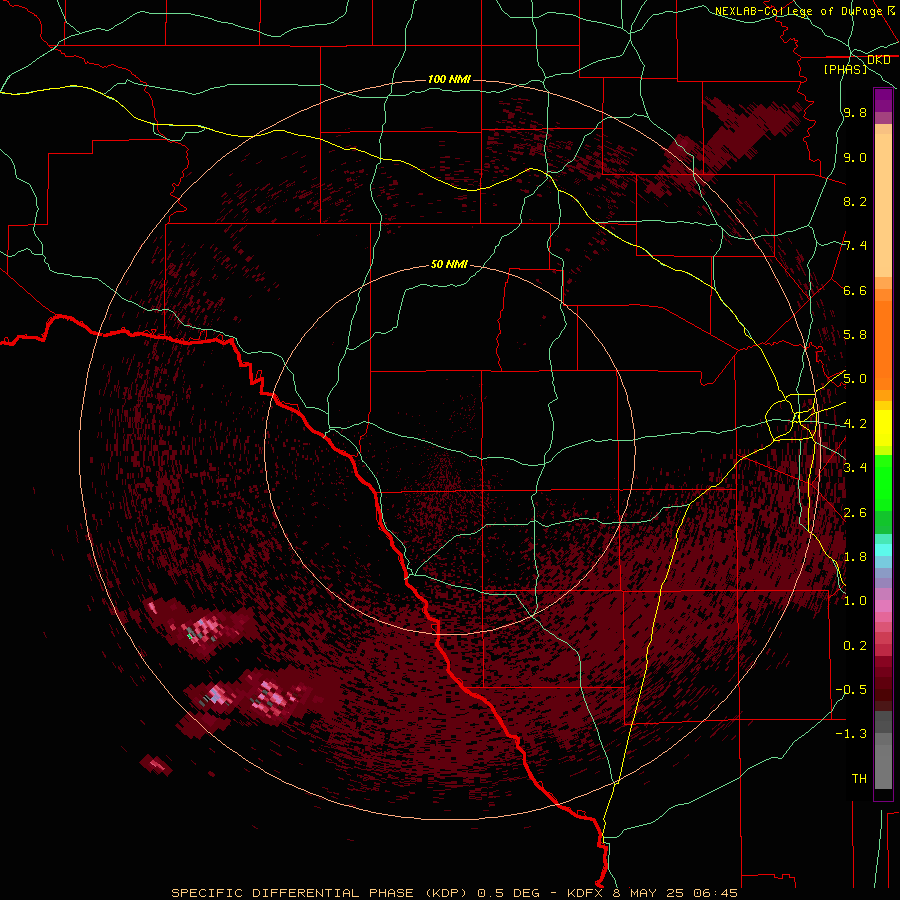Click the '4.2' value on the legend
This screenshot has width=900, height=900.
pyautogui.click(x=855, y=424)
